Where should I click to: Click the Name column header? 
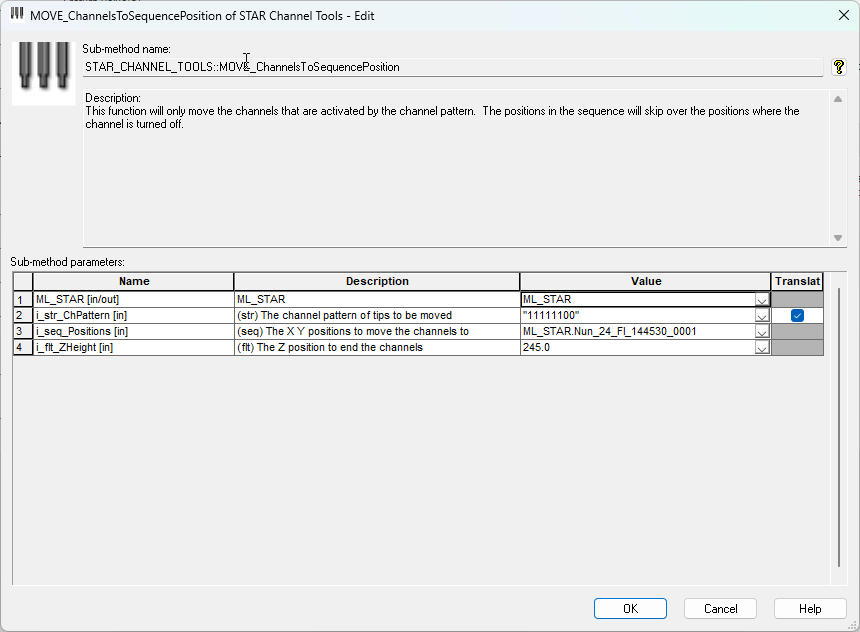(x=133, y=281)
